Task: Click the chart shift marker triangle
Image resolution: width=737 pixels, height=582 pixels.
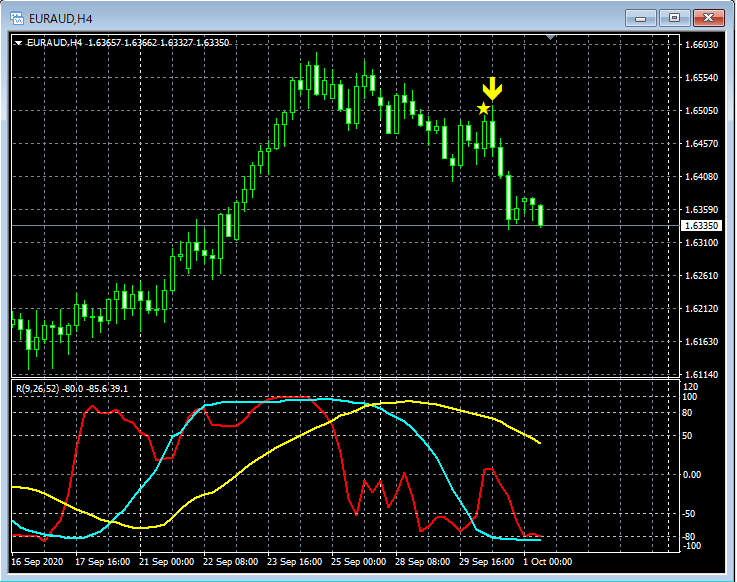Action: click(551, 37)
